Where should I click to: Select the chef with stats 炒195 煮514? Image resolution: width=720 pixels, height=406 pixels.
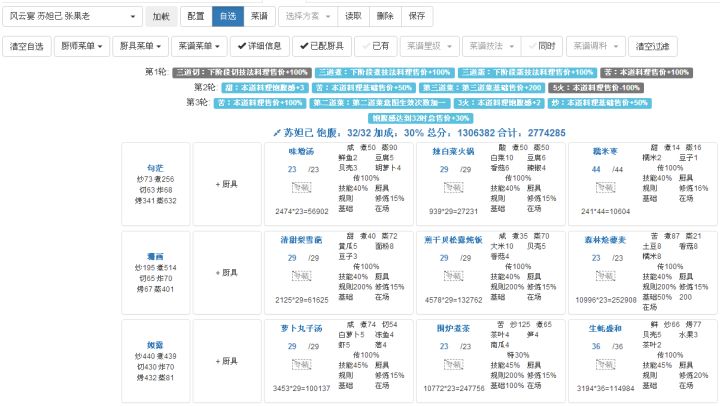[x=155, y=257]
